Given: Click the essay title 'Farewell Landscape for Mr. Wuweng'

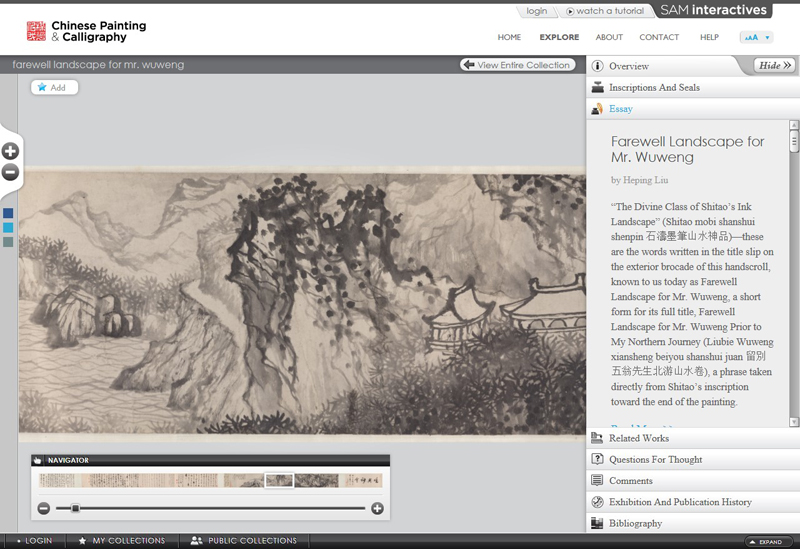Looking at the screenshot, I should pyautogui.click(x=687, y=149).
